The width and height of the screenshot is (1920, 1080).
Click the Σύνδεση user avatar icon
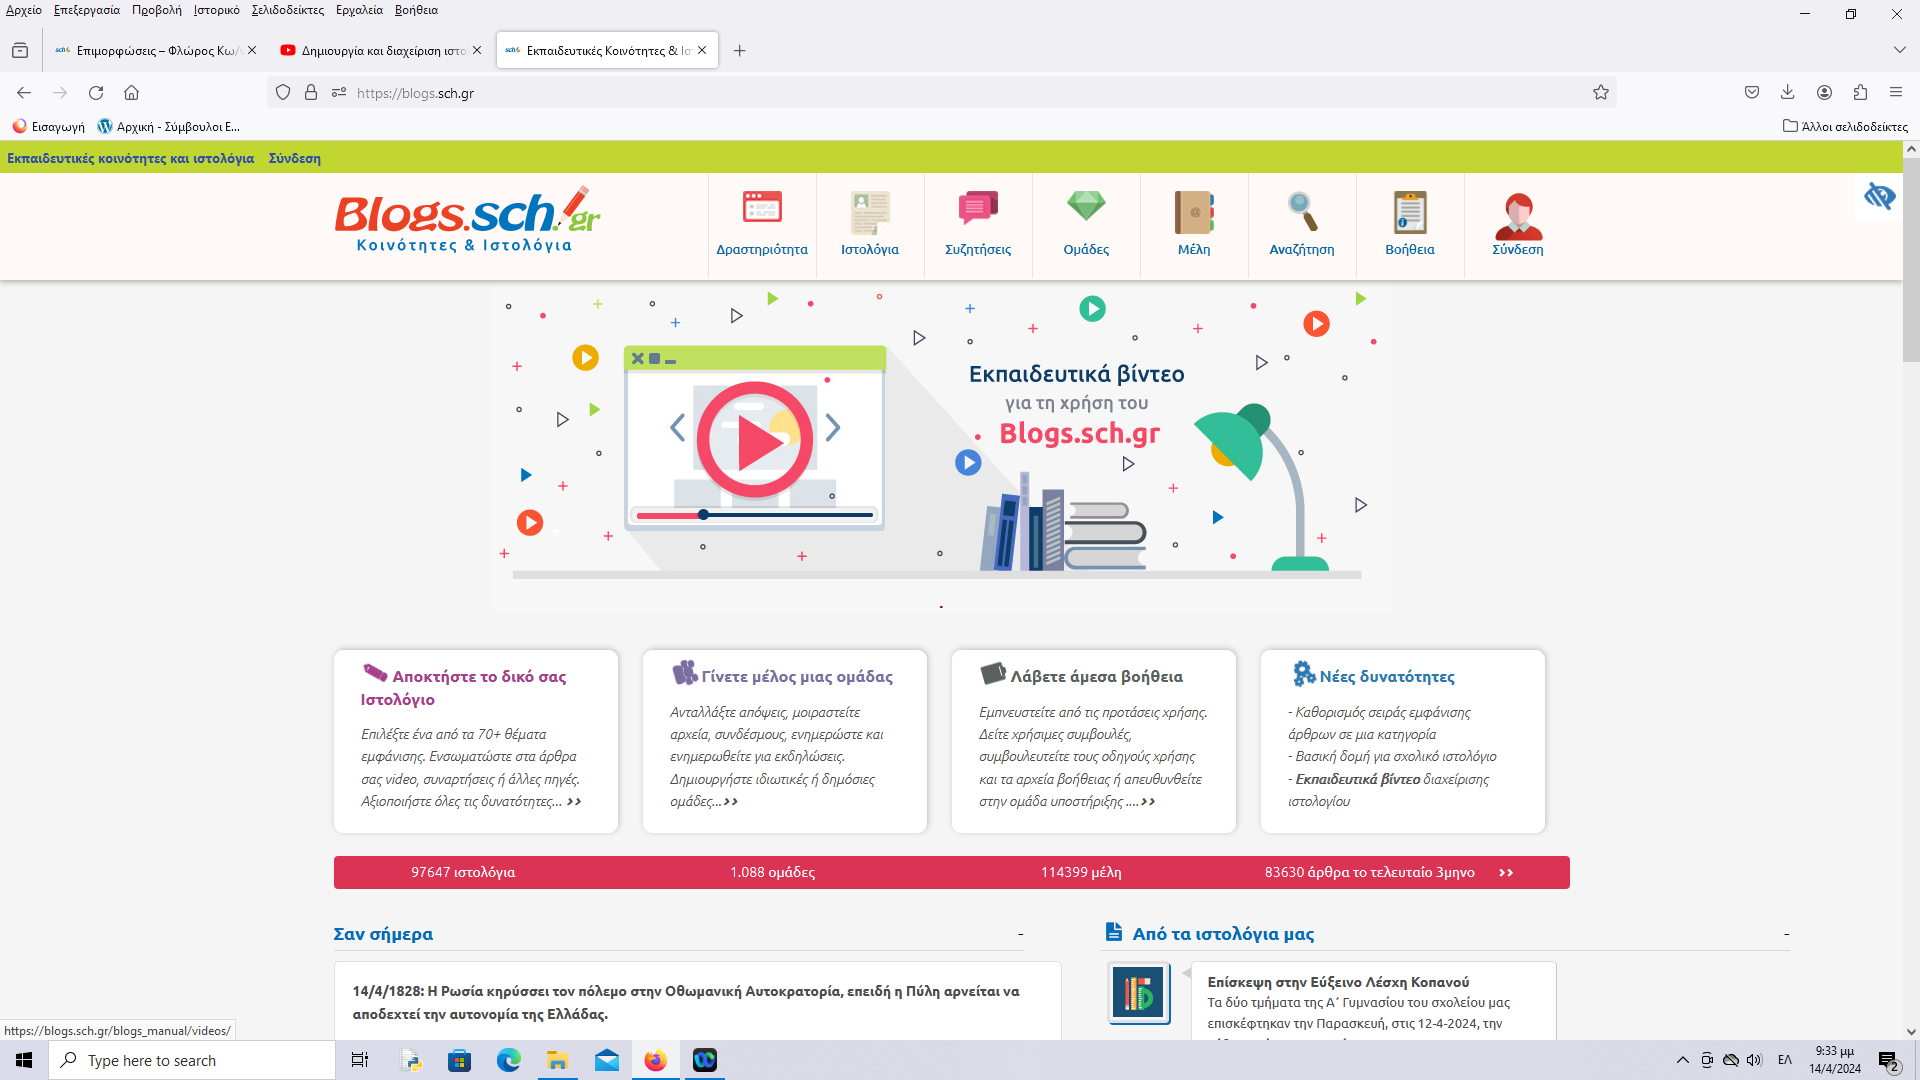(x=1517, y=214)
